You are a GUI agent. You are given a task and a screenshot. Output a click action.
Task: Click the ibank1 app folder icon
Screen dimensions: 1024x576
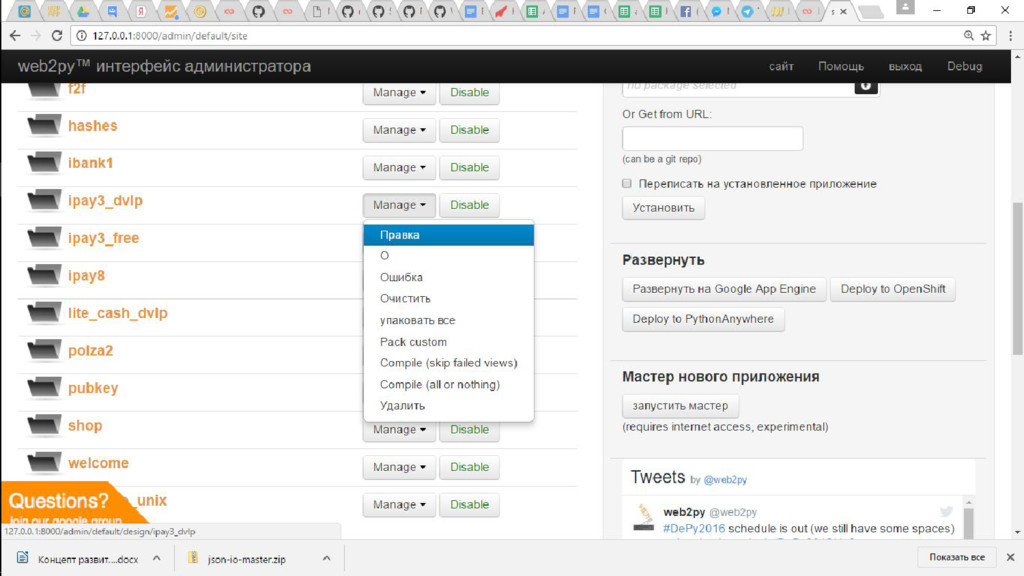44,163
